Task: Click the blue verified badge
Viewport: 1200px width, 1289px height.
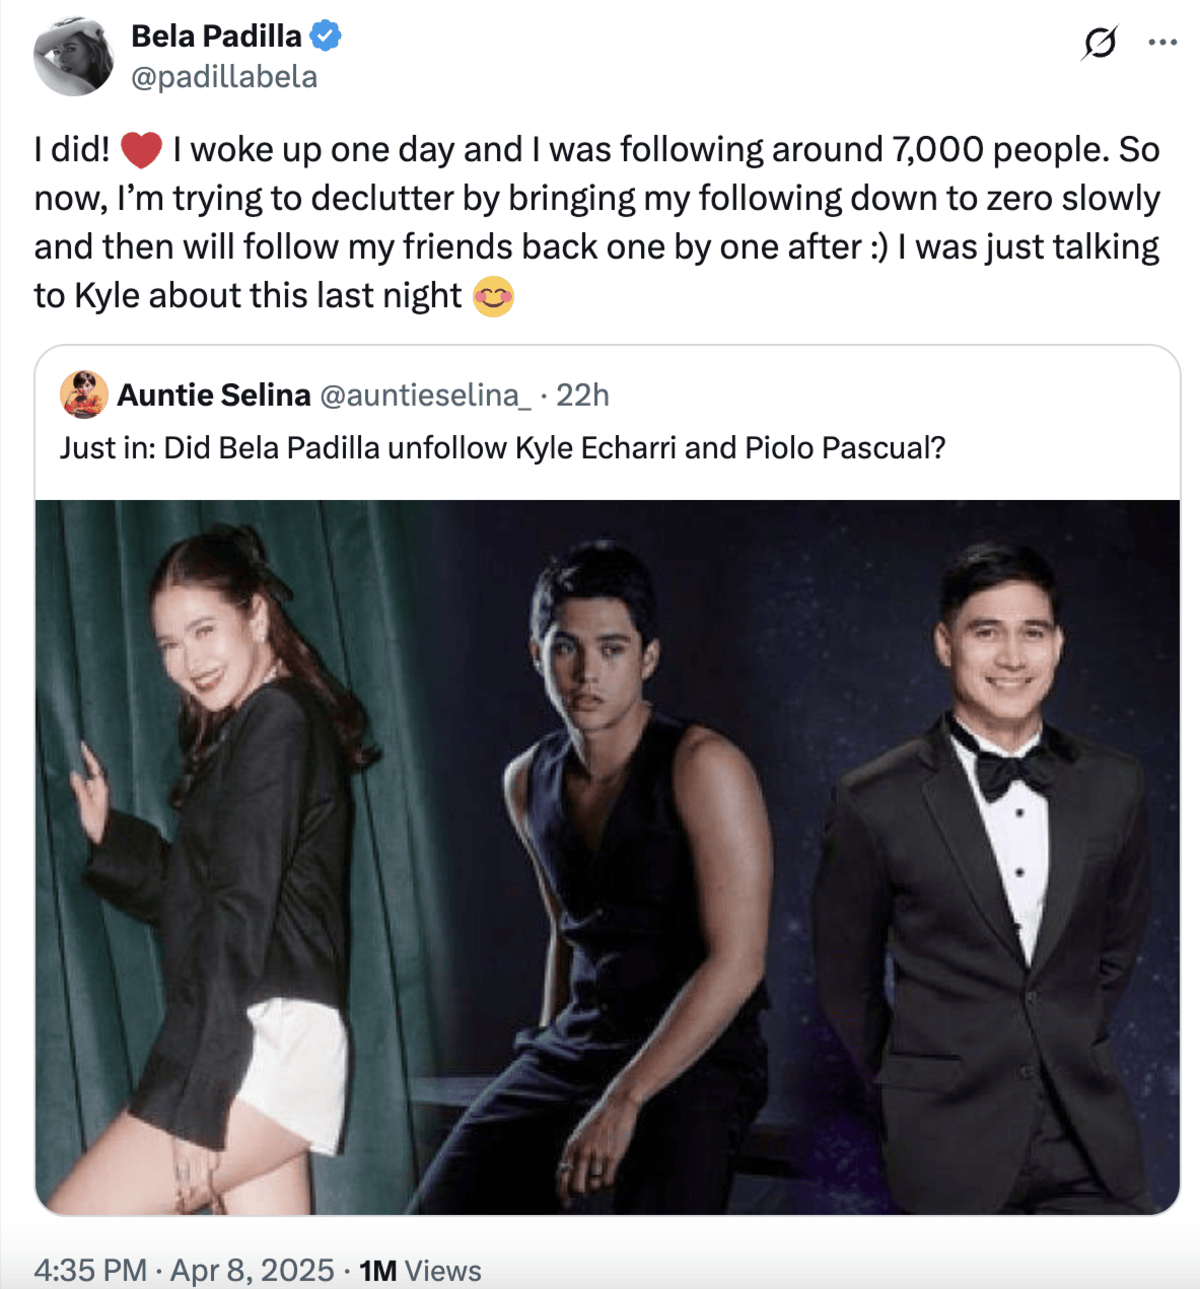Action: coord(325,36)
